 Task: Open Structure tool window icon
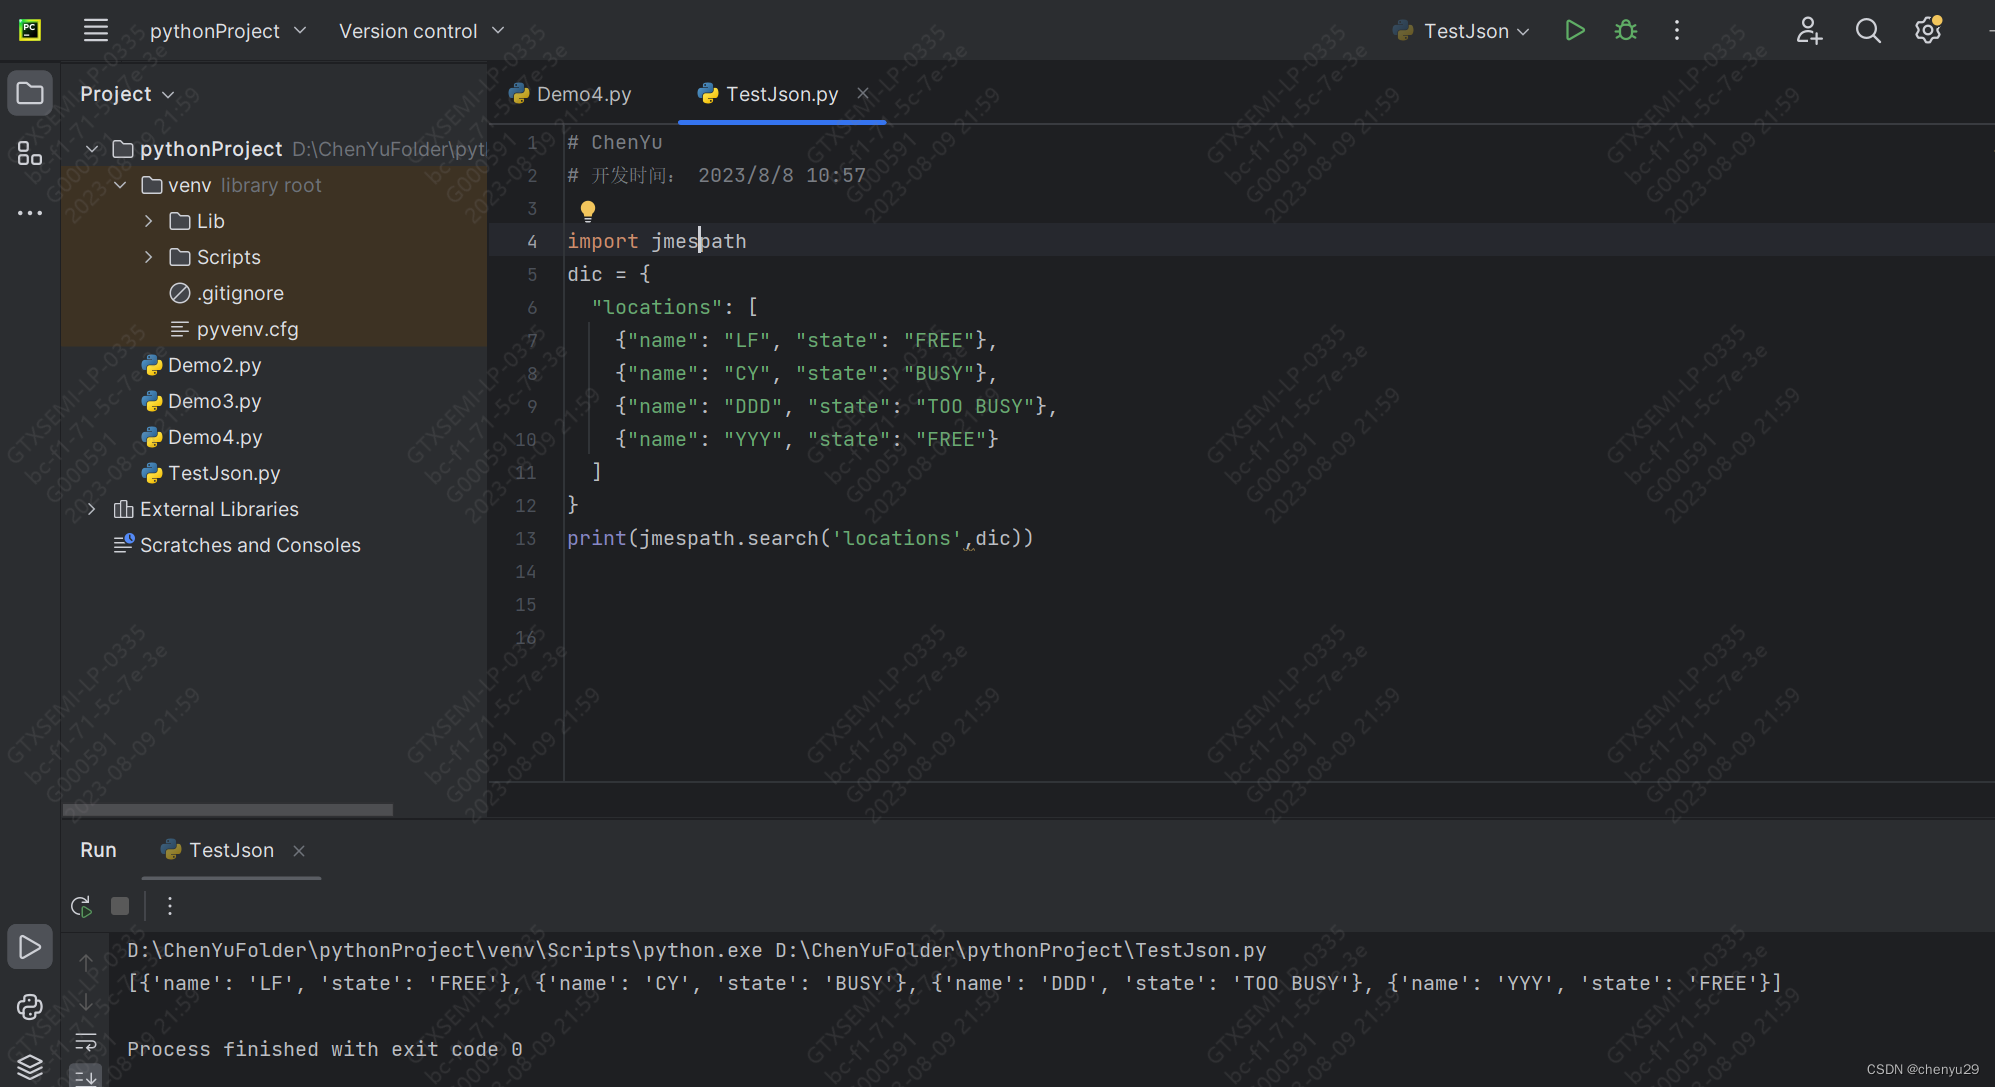pos(30,154)
